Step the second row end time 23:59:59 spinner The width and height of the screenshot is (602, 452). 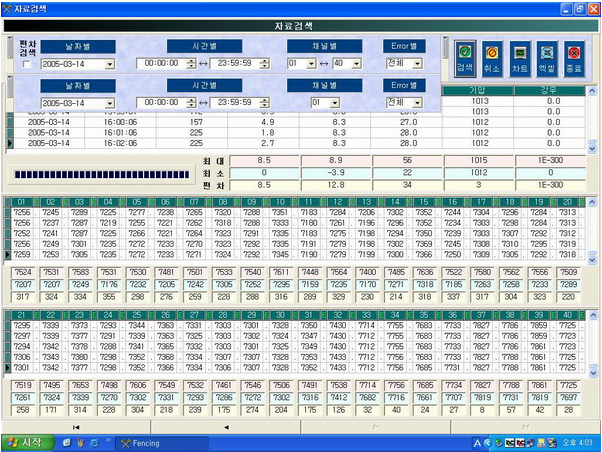point(264,103)
